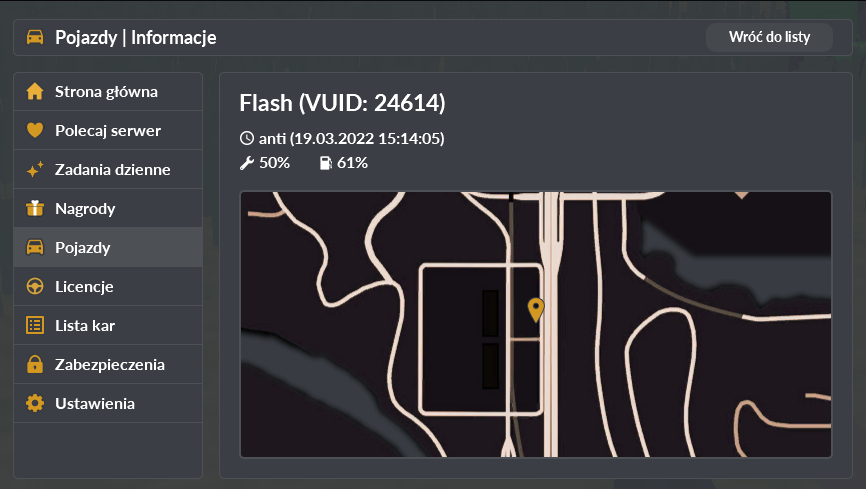Click the car icon in the header bar
This screenshot has height=489, width=866.
point(35,37)
